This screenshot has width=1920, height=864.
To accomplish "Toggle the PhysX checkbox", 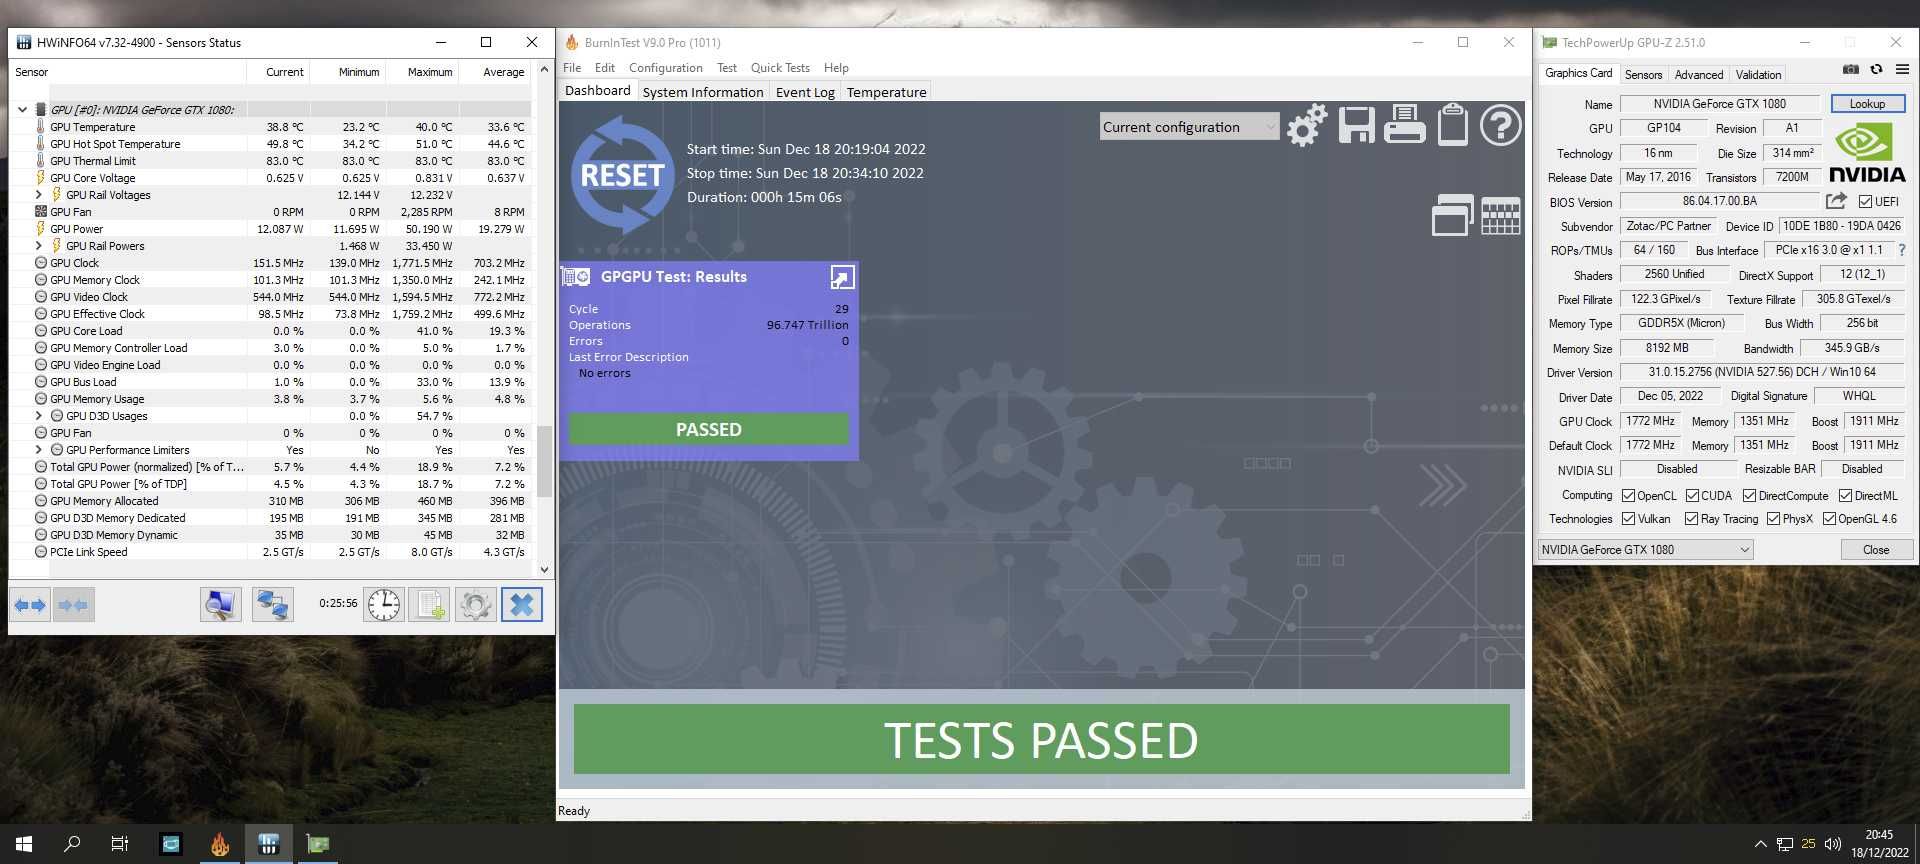I will point(1773,519).
